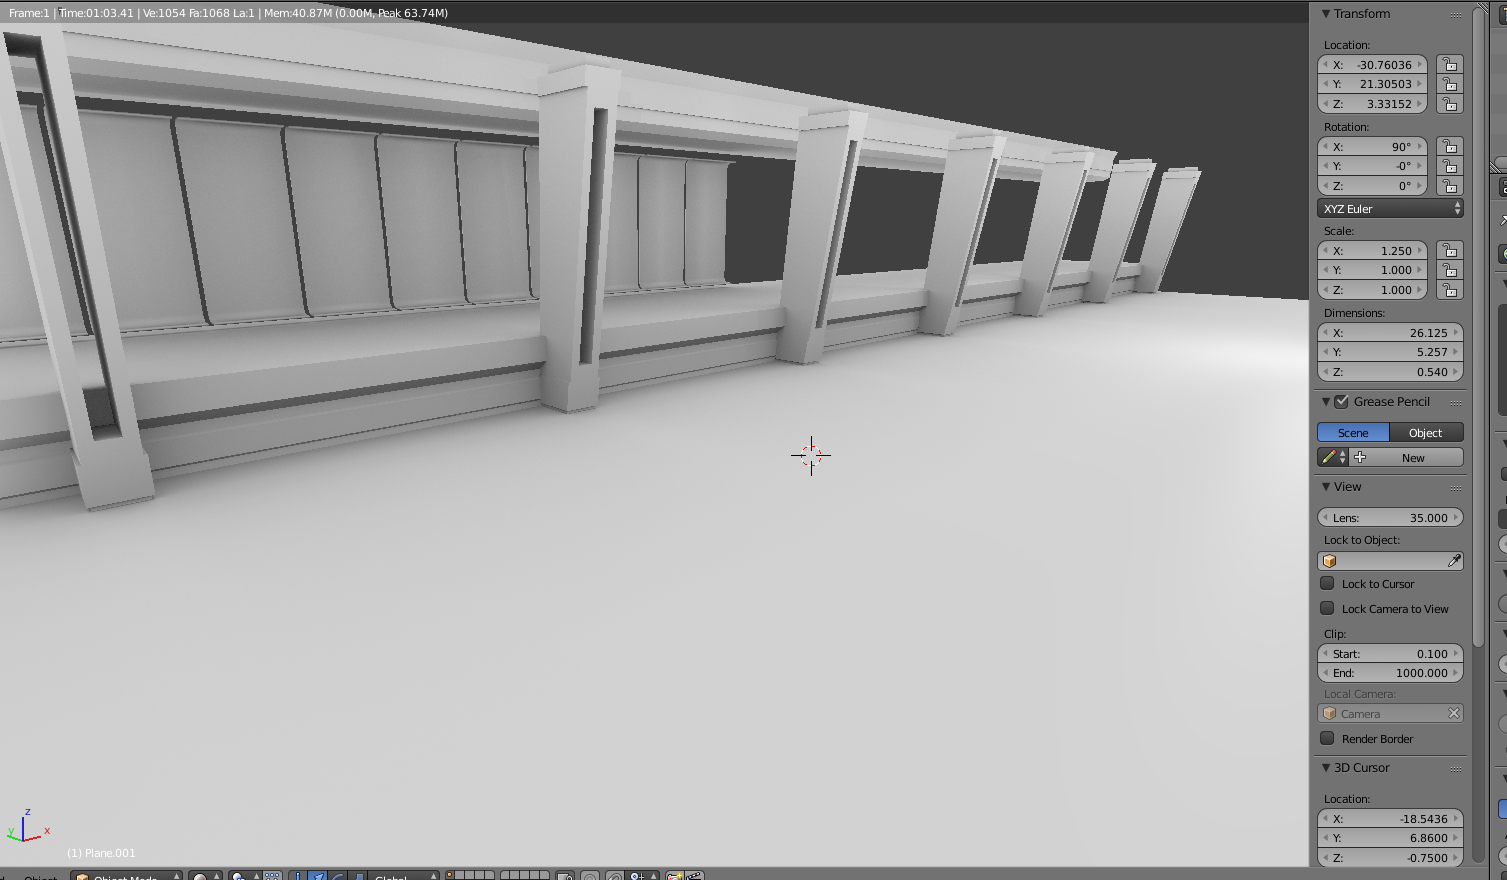
Task: Enable Lock to Cursor checkbox
Action: pos(1327,583)
